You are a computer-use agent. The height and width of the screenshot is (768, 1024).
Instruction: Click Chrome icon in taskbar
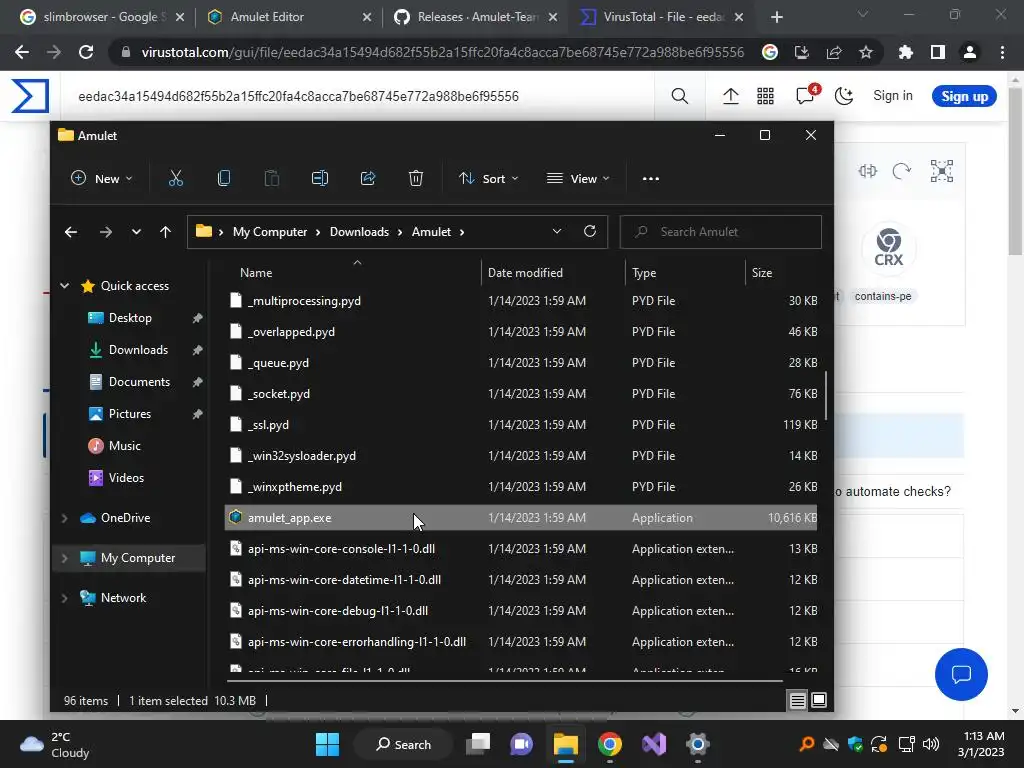[609, 744]
